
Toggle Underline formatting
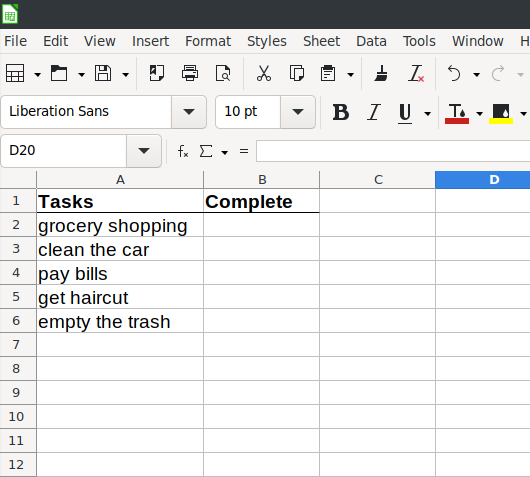405,113
